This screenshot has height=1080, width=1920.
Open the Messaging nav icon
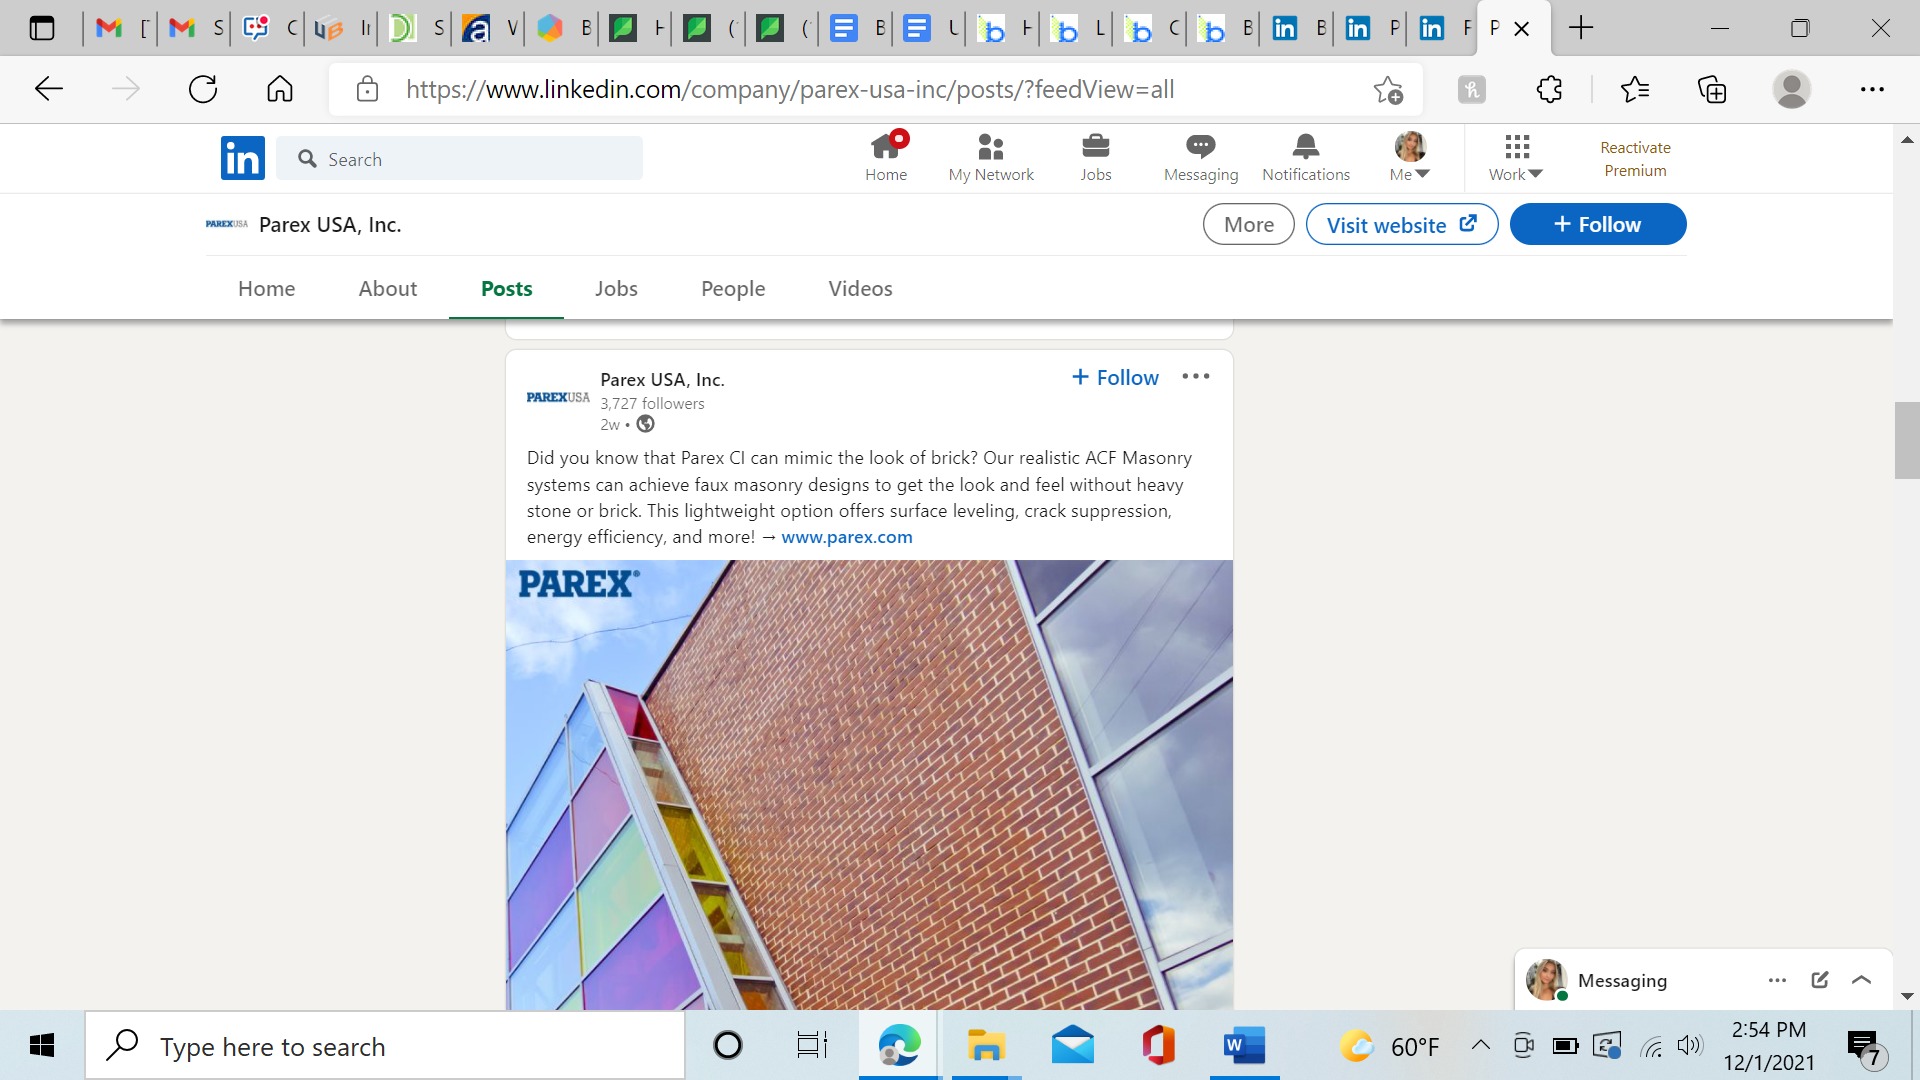[x=1201, y=158]
